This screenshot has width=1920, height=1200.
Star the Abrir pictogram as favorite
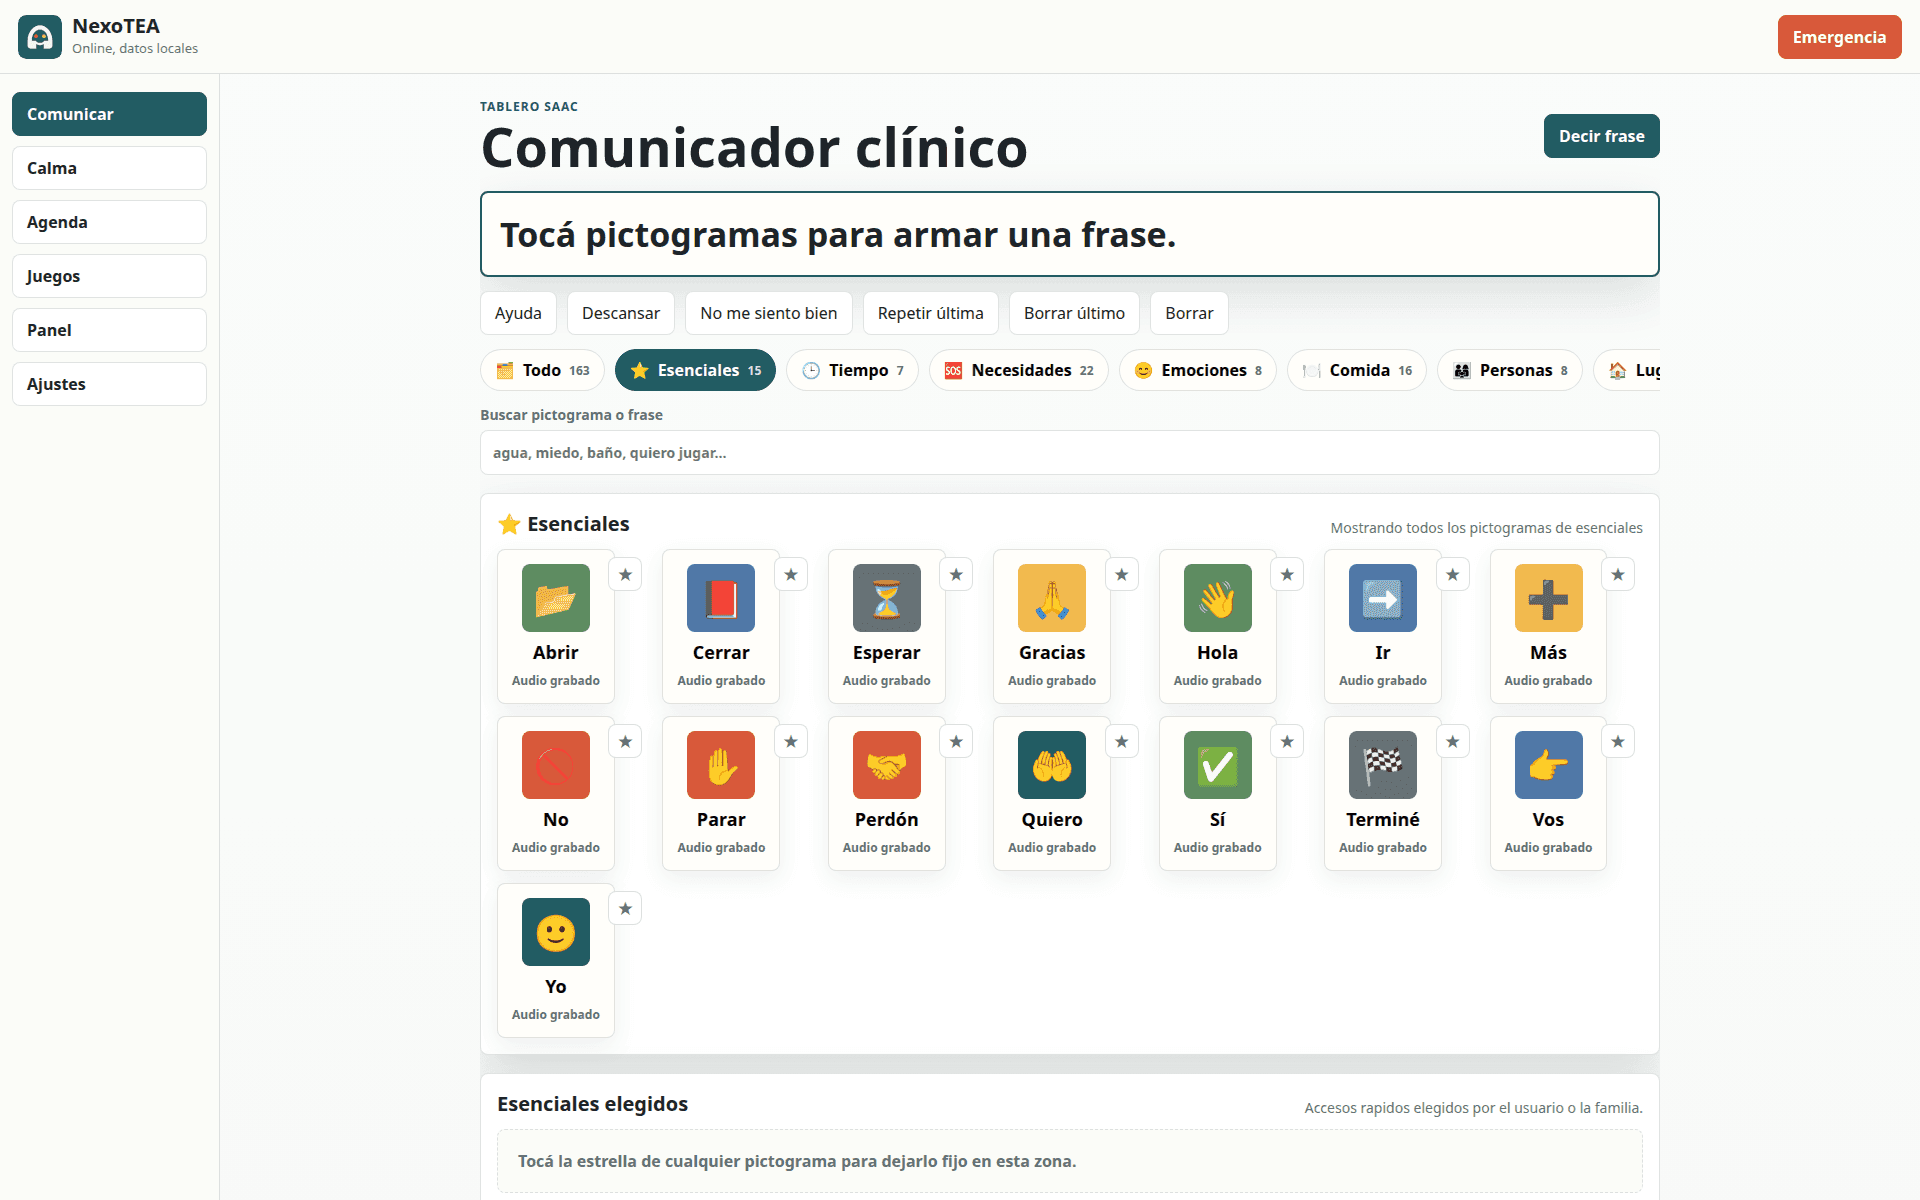pos(626,574)
